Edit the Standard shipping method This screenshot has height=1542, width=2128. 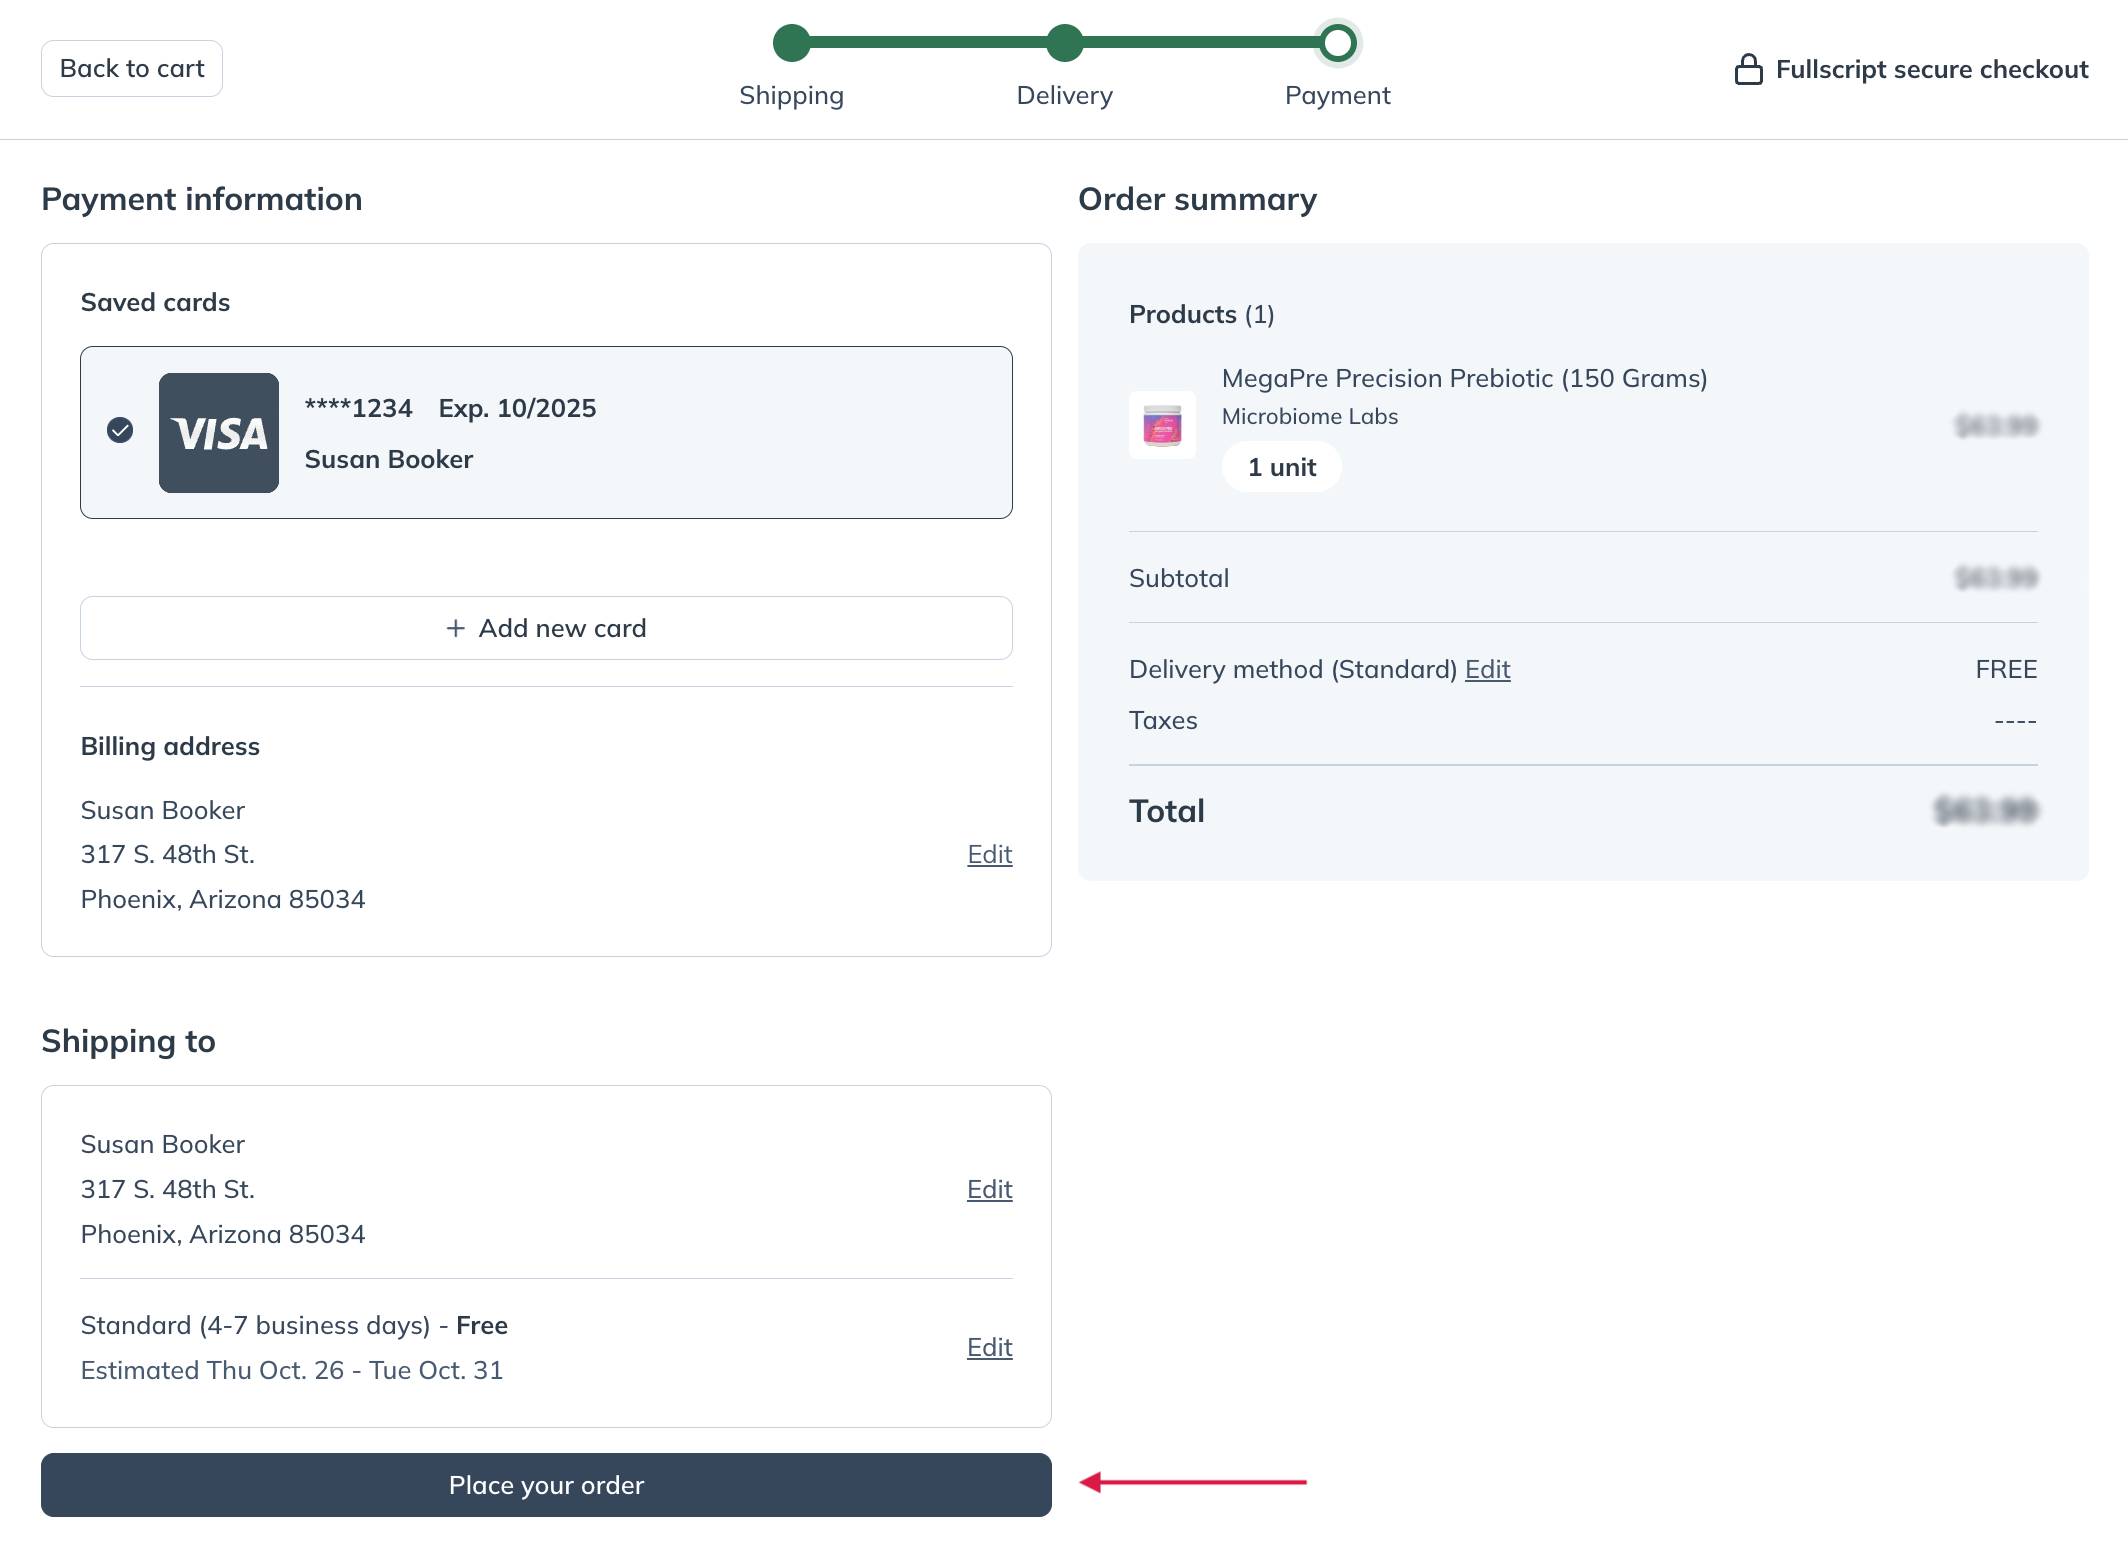(x=989, y=1348)
